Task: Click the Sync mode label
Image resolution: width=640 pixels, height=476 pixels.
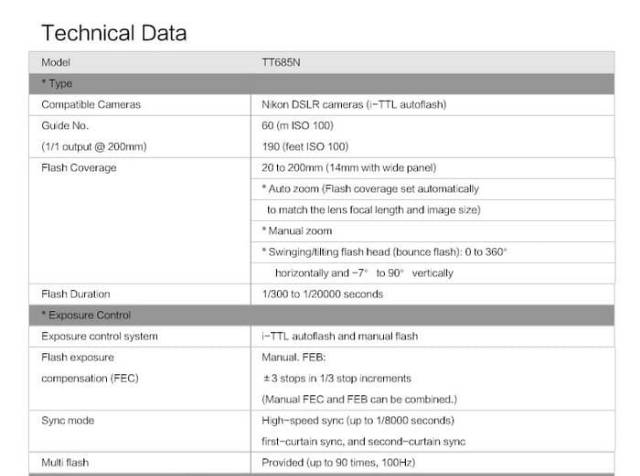Action: point(68,420)
